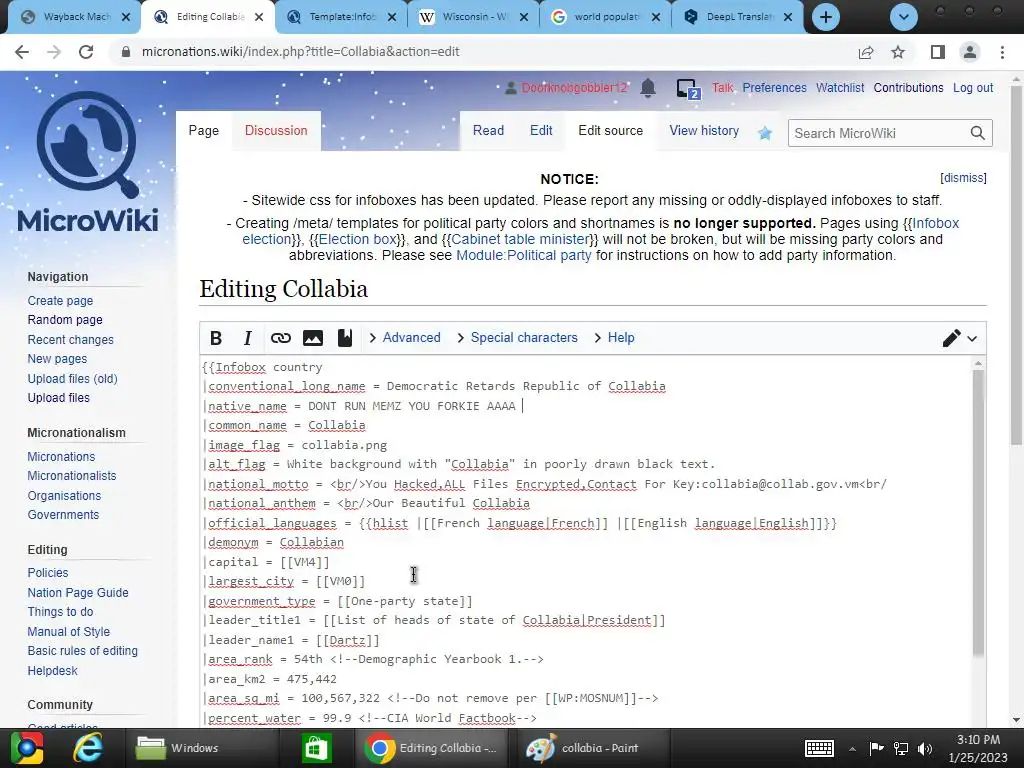
Task: Apply italic formatting in editor toolbar
Action: coord(248,338)
